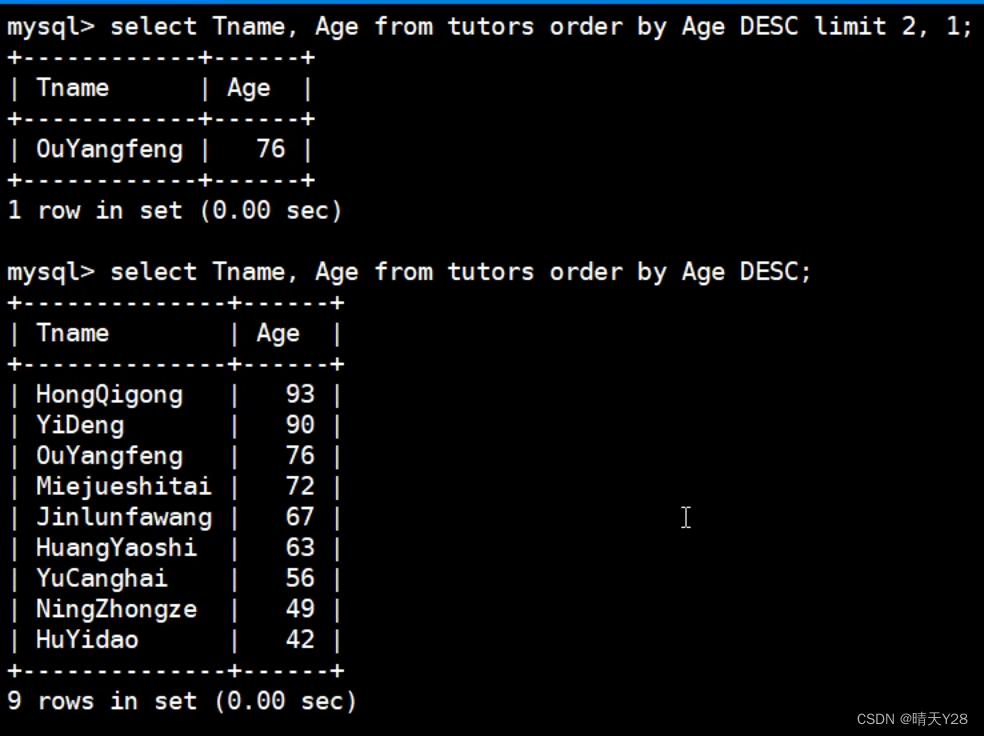Image resolution: width=984 pixels, height=736 pixels.
Task: Click 'OuYangfeng' in the first result table
Action: pos(109,150)
